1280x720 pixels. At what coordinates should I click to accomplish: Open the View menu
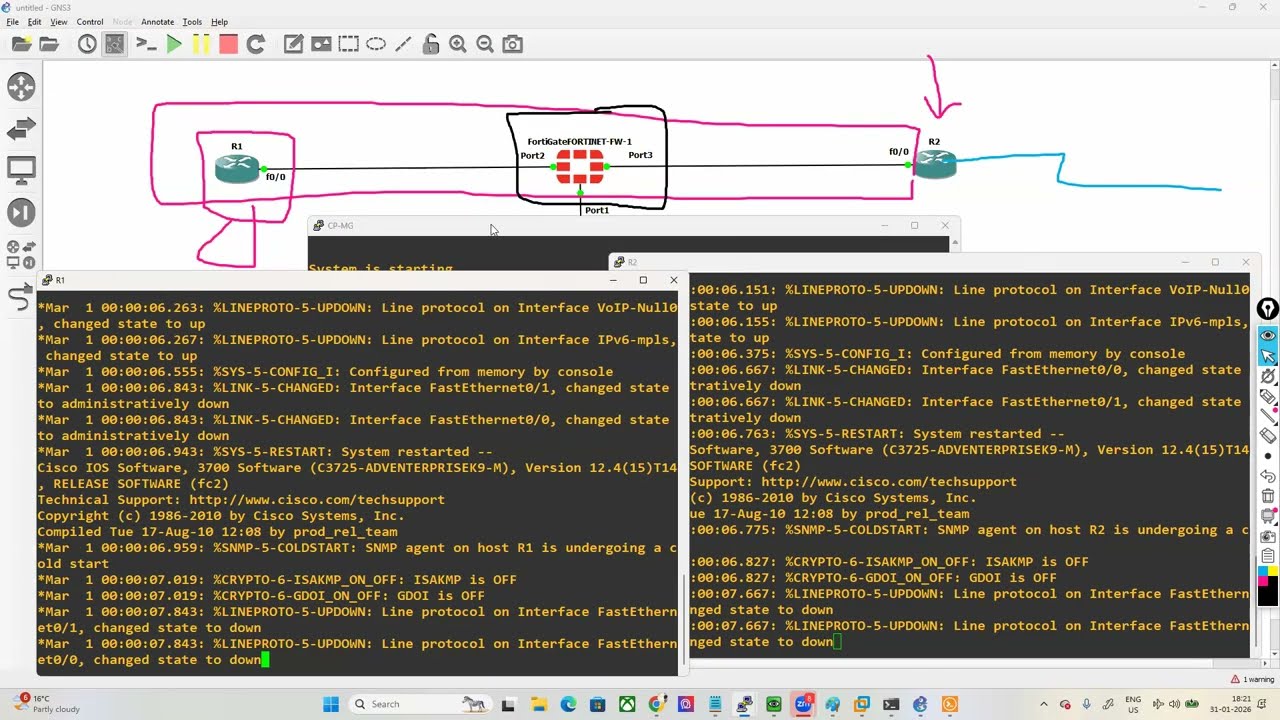(59, 22)
